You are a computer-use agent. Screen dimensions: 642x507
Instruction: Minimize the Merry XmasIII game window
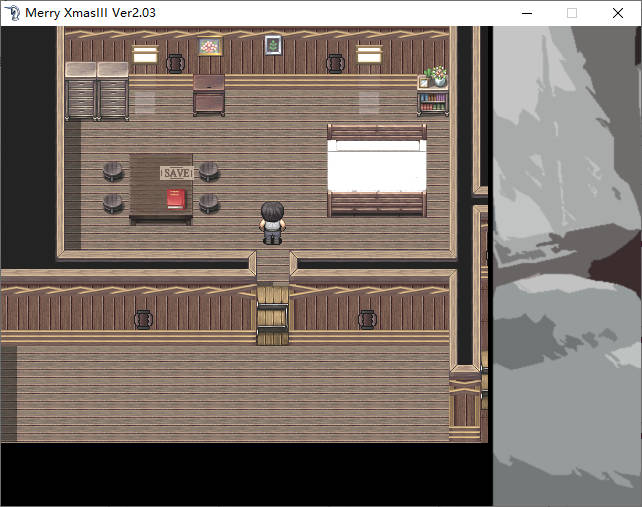[526, 13]
